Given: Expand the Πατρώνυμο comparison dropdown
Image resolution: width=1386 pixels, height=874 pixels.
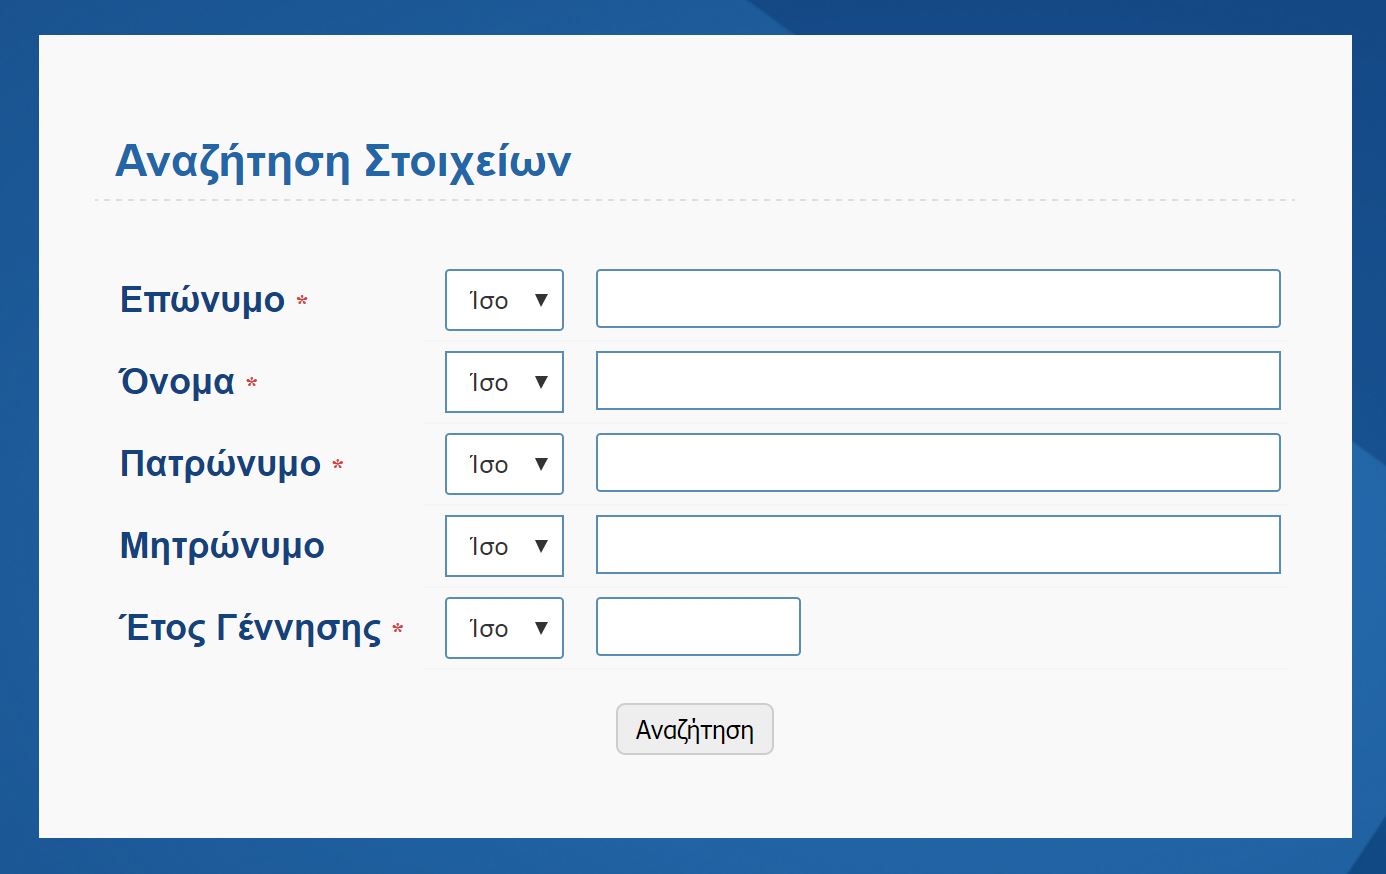Looking at the screenshot, I should click(x=504, y=464).
